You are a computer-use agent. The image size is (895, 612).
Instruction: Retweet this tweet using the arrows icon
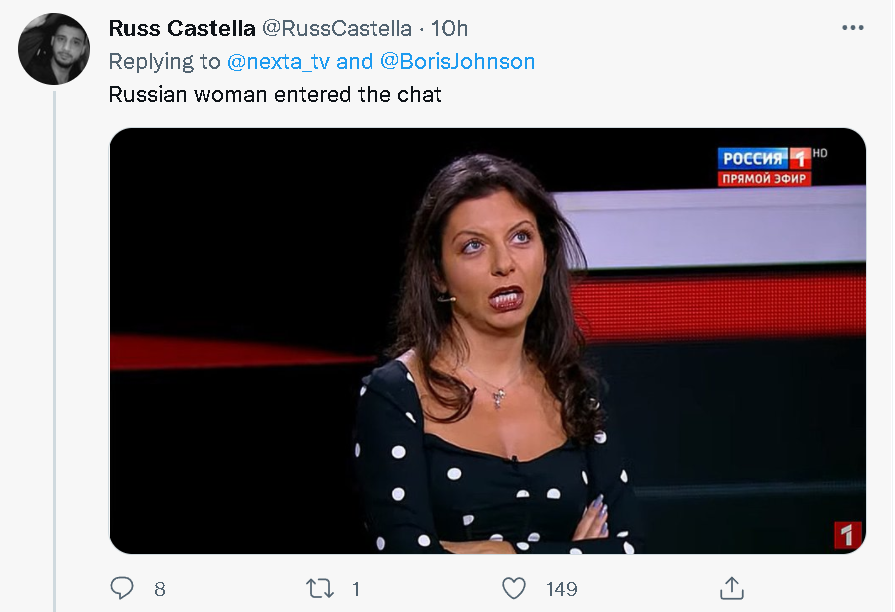click(319, 588)
